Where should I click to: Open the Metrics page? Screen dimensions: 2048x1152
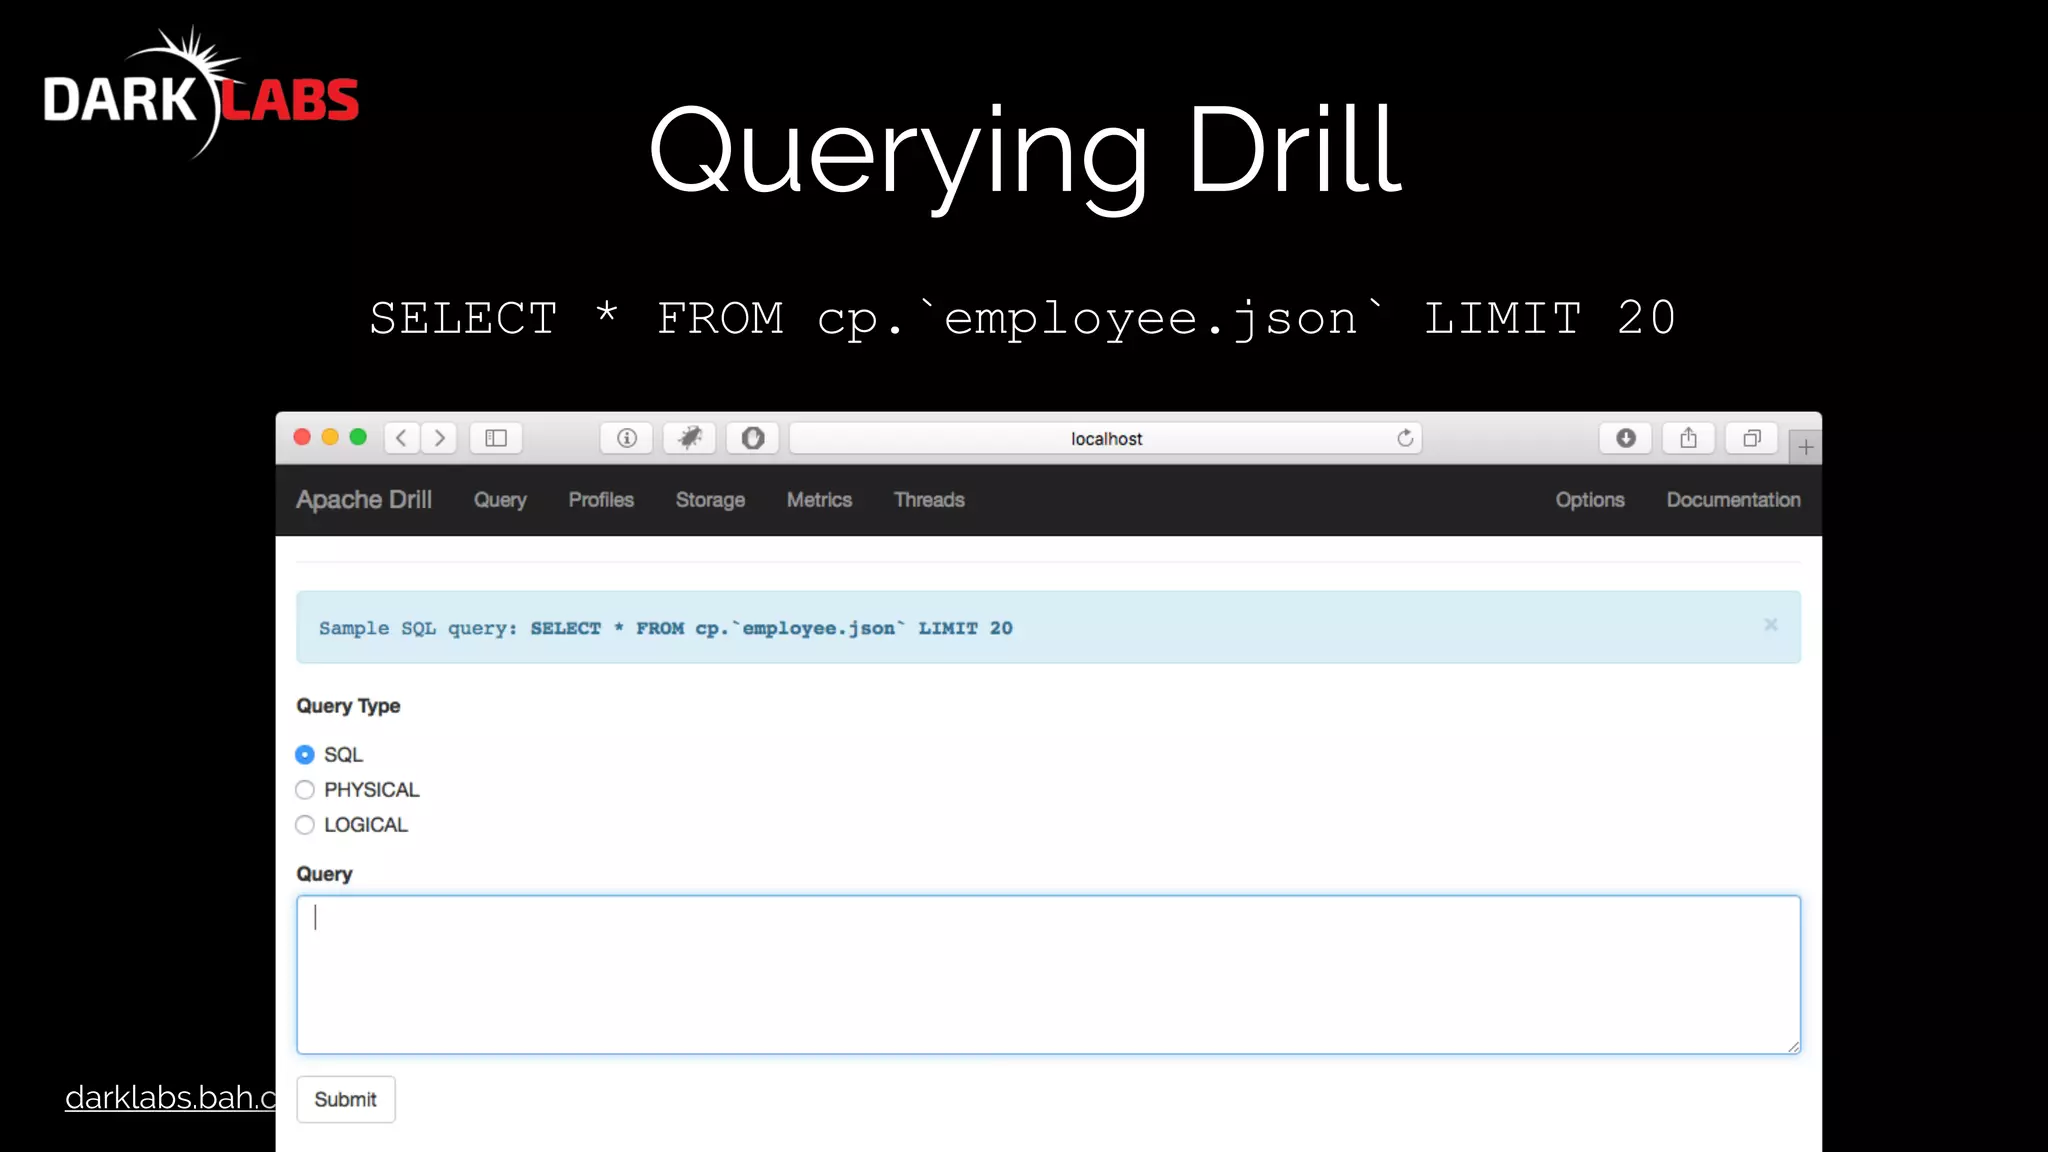pos(819,500)
